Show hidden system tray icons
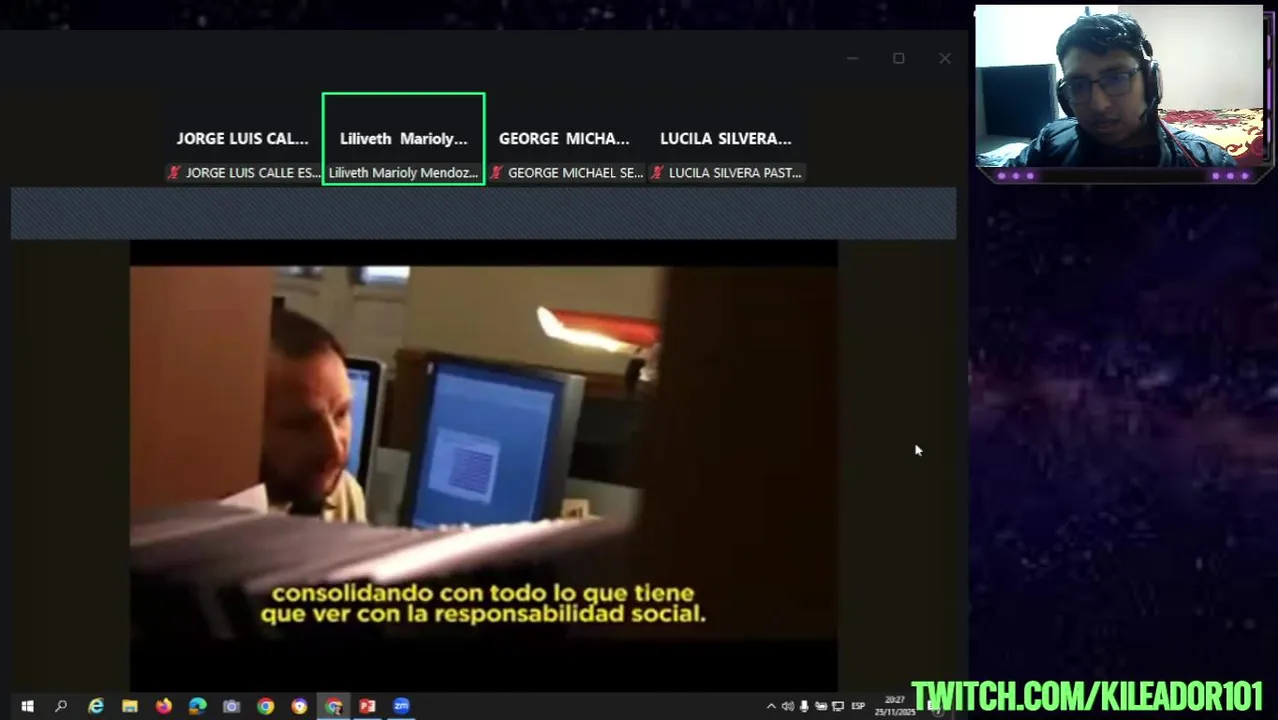 coord(771,706)
